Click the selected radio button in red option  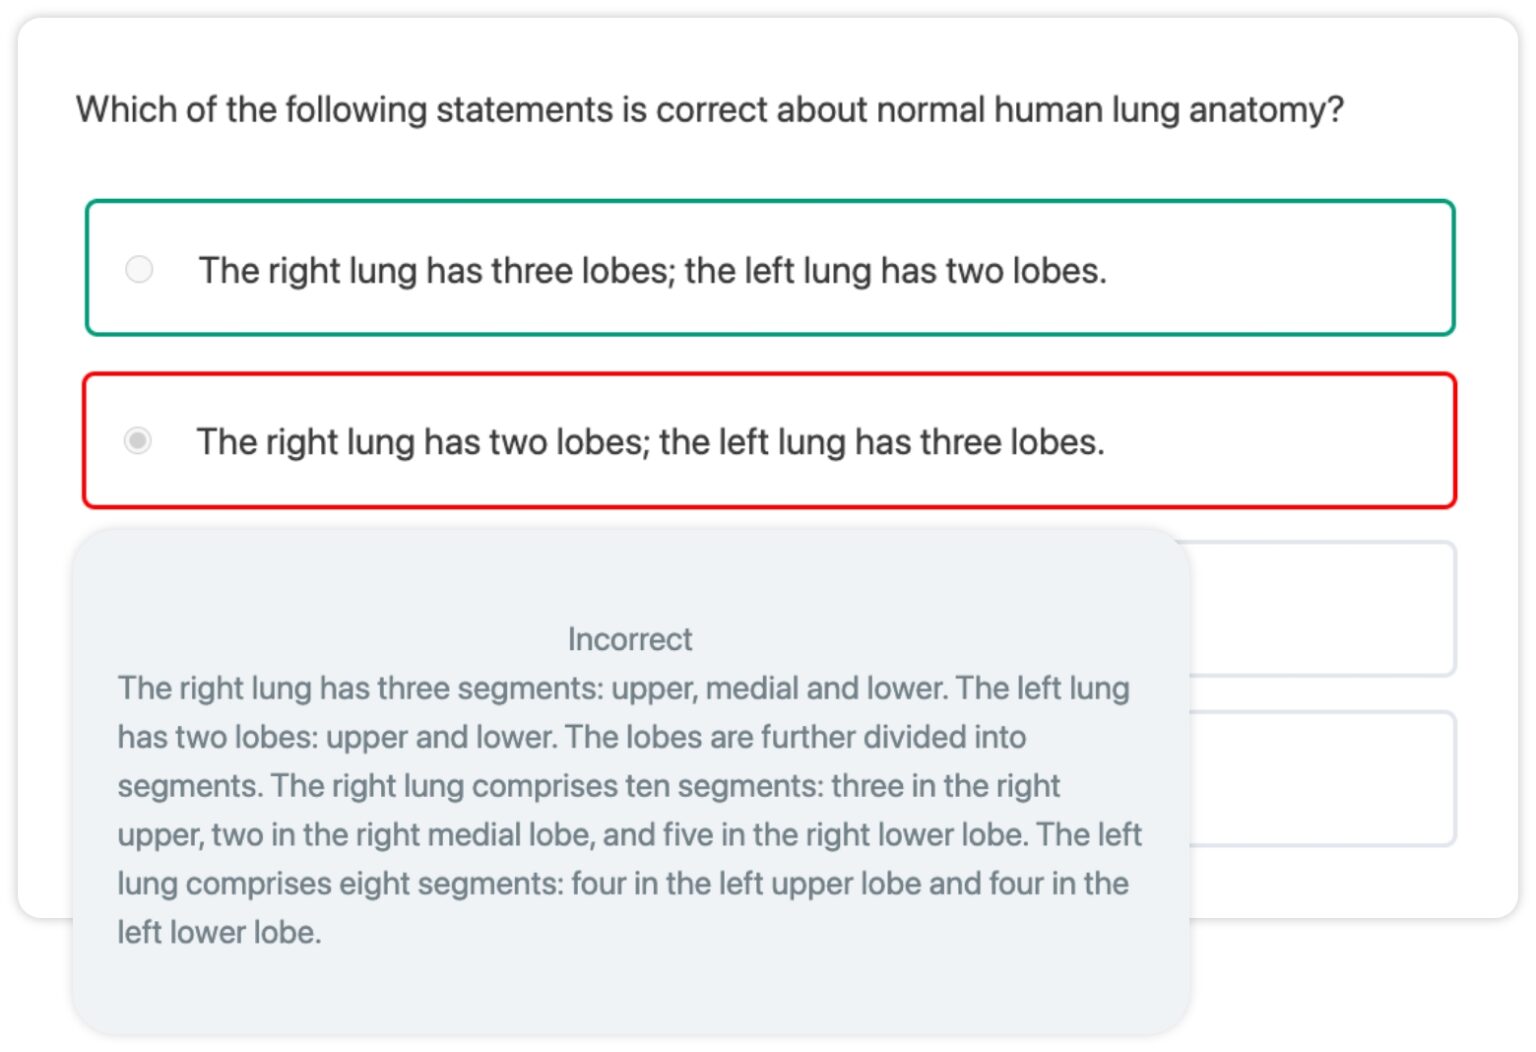point(138,440)
